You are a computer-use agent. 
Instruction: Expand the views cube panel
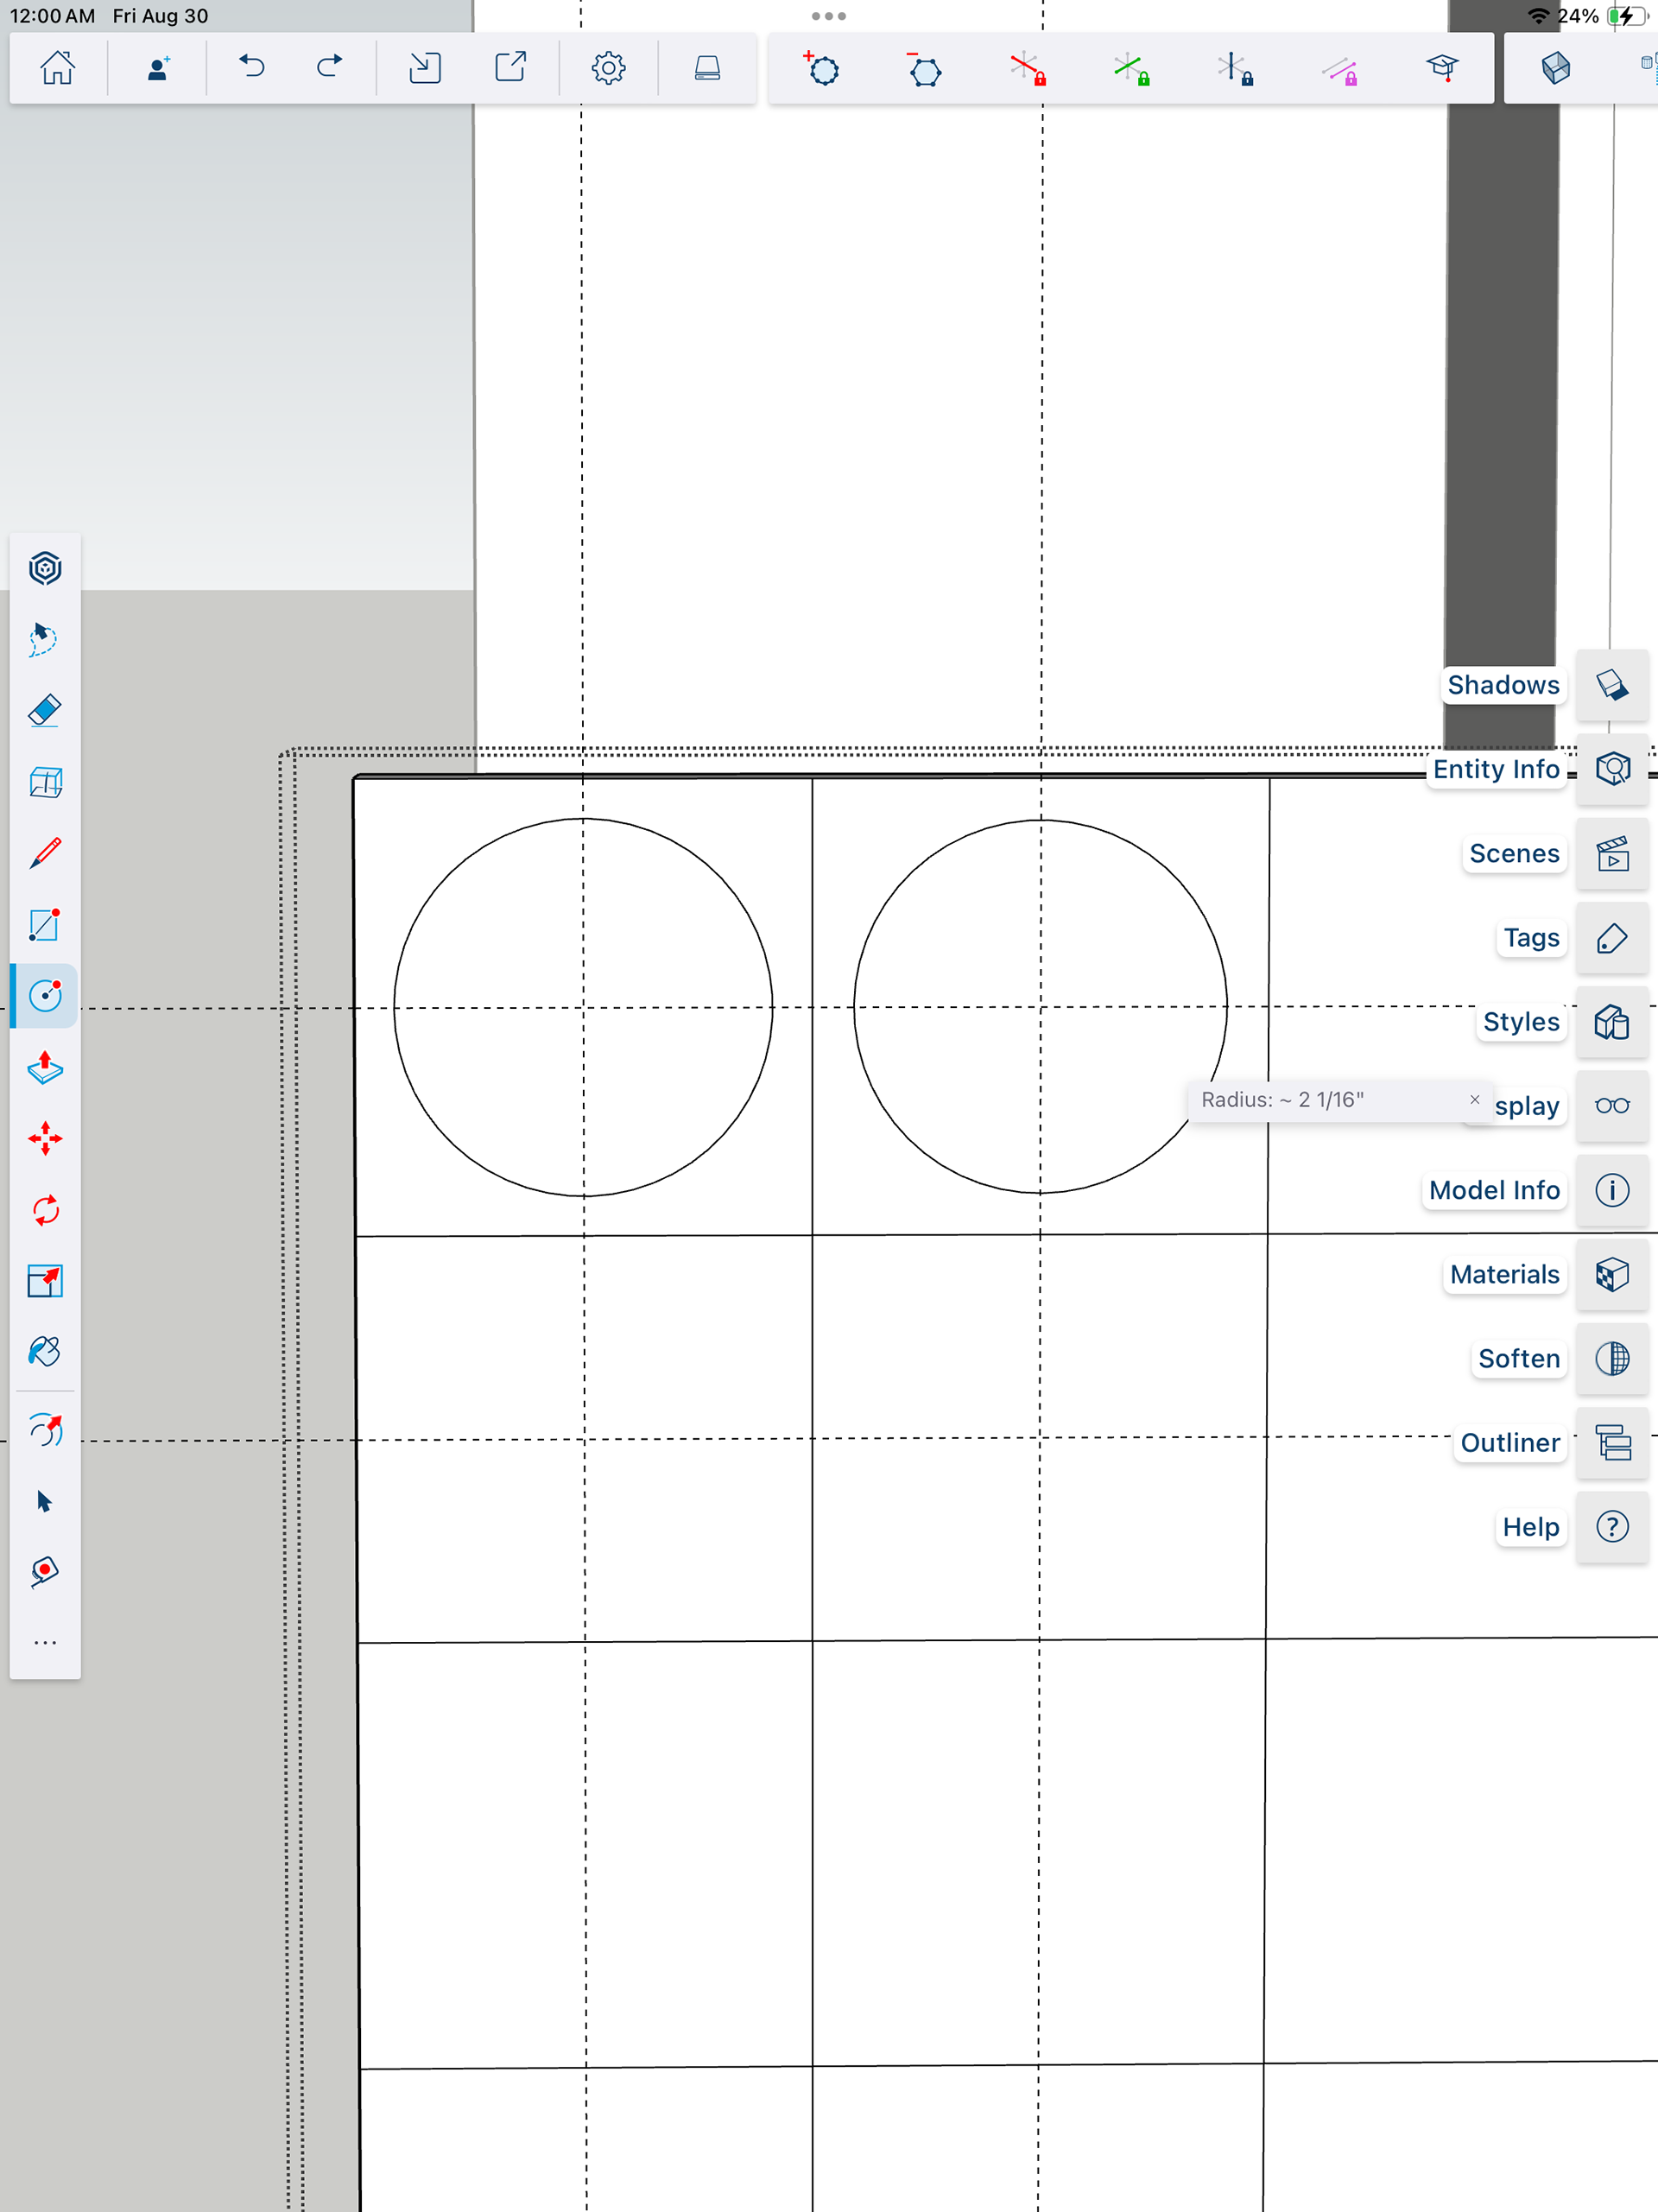pos(1555,68)
